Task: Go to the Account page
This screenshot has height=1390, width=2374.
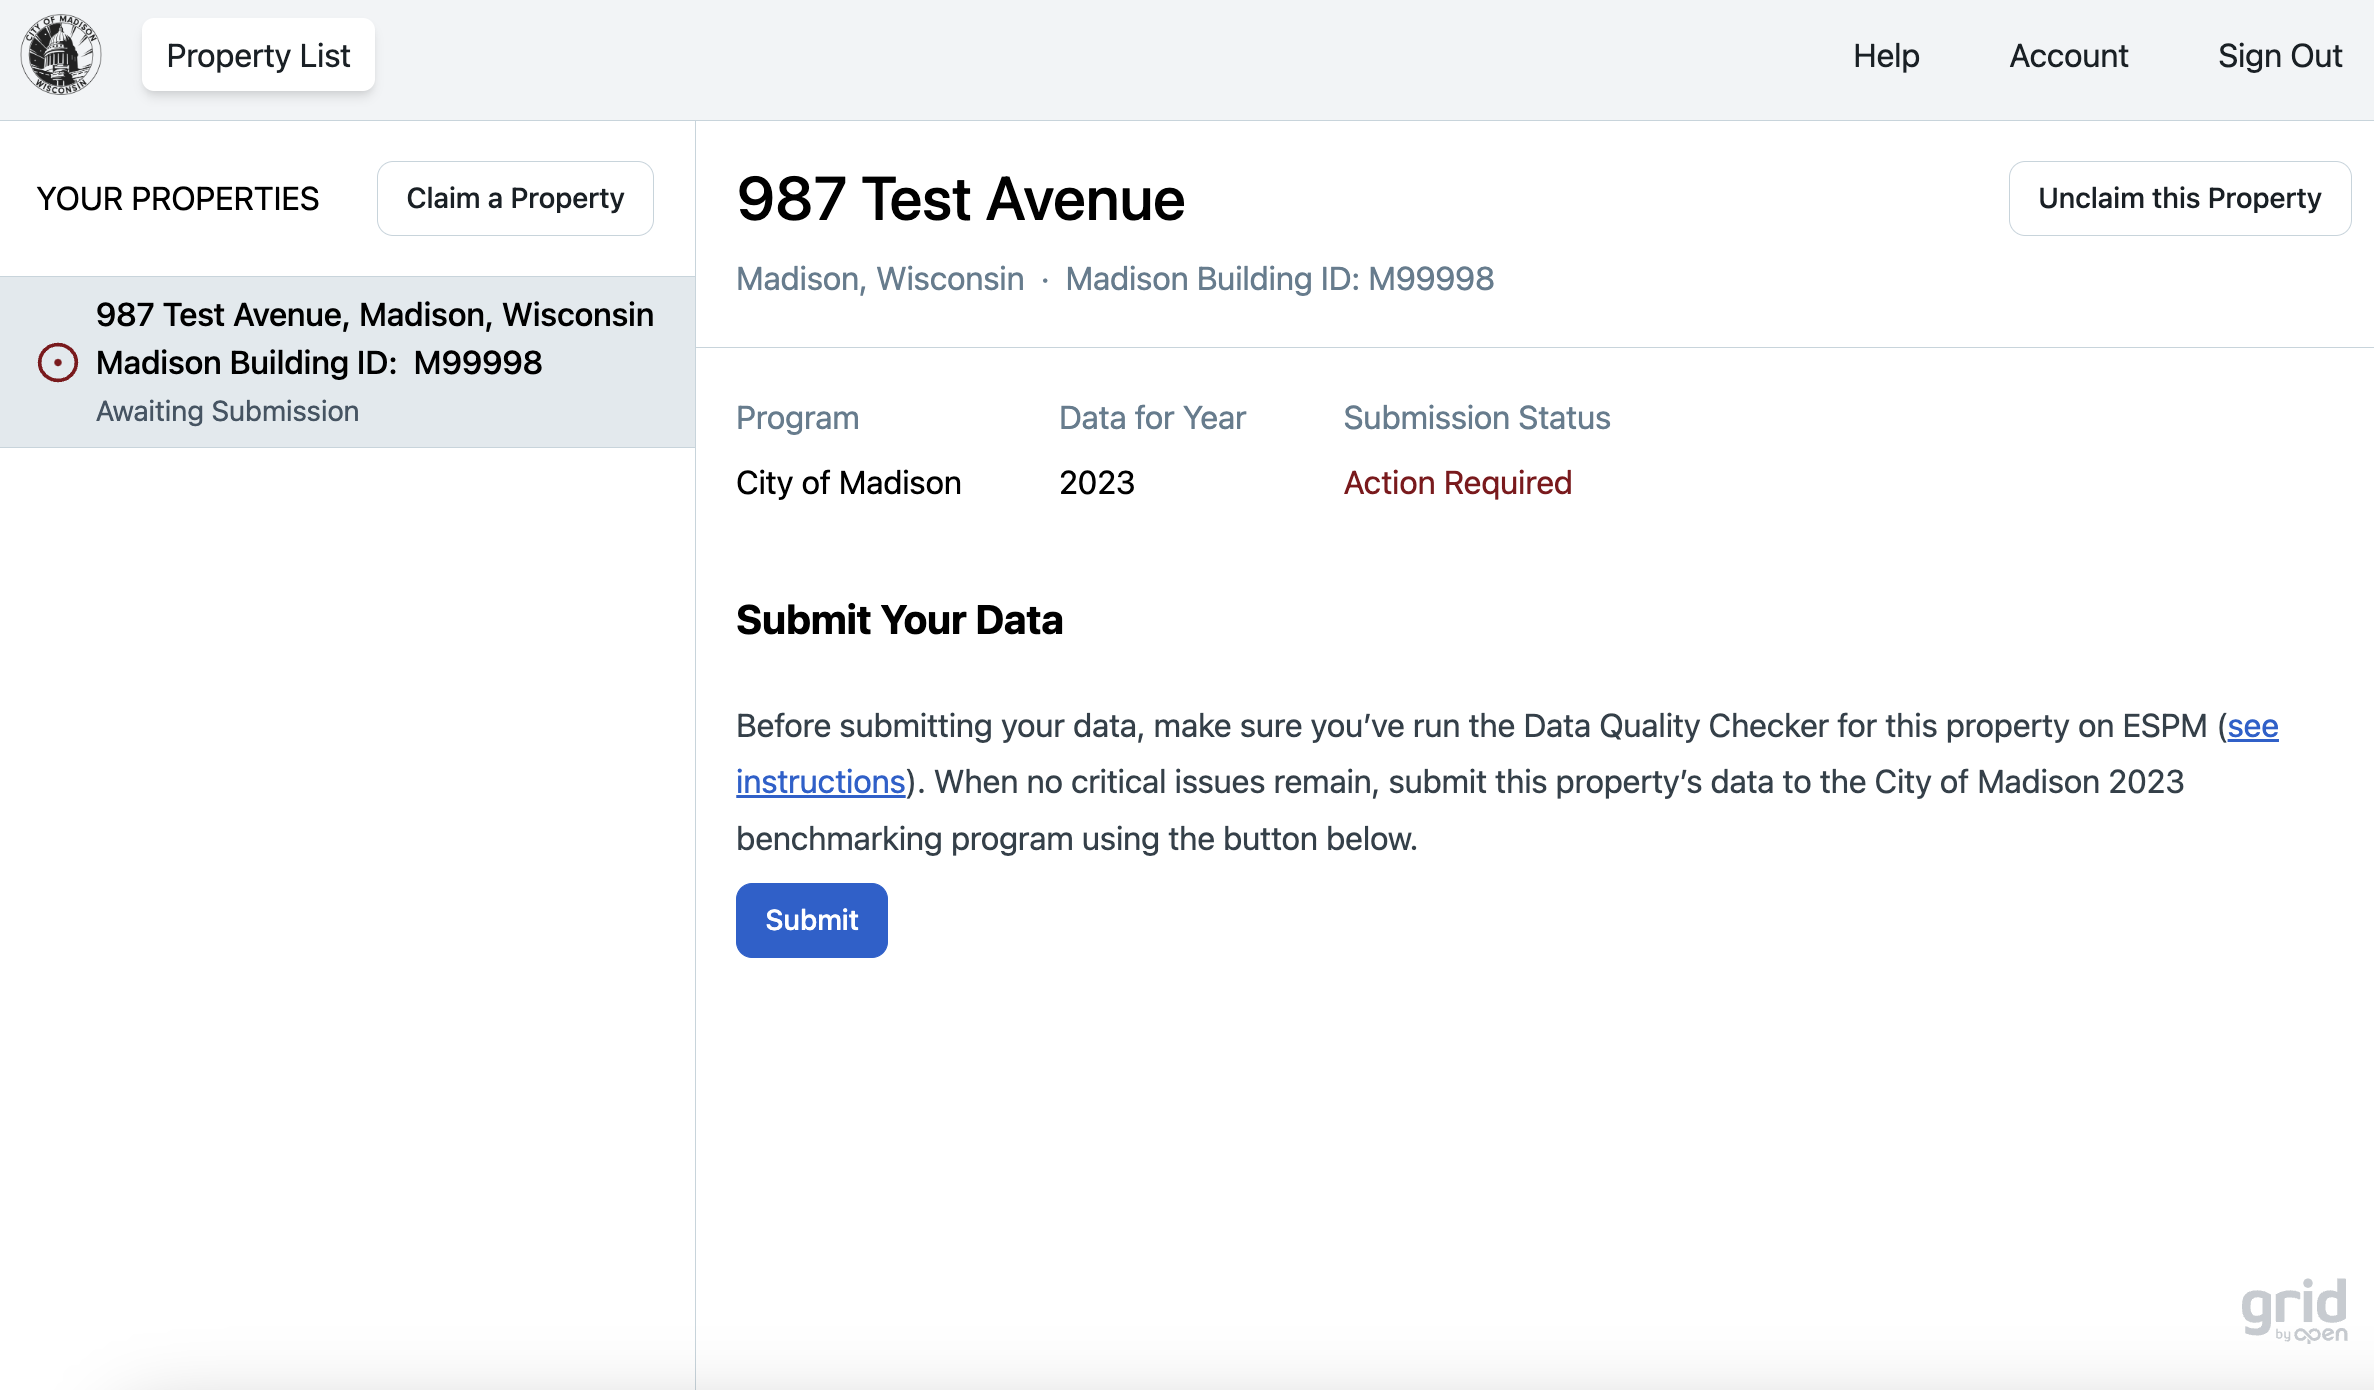Action: click(x=2068, y=55)
